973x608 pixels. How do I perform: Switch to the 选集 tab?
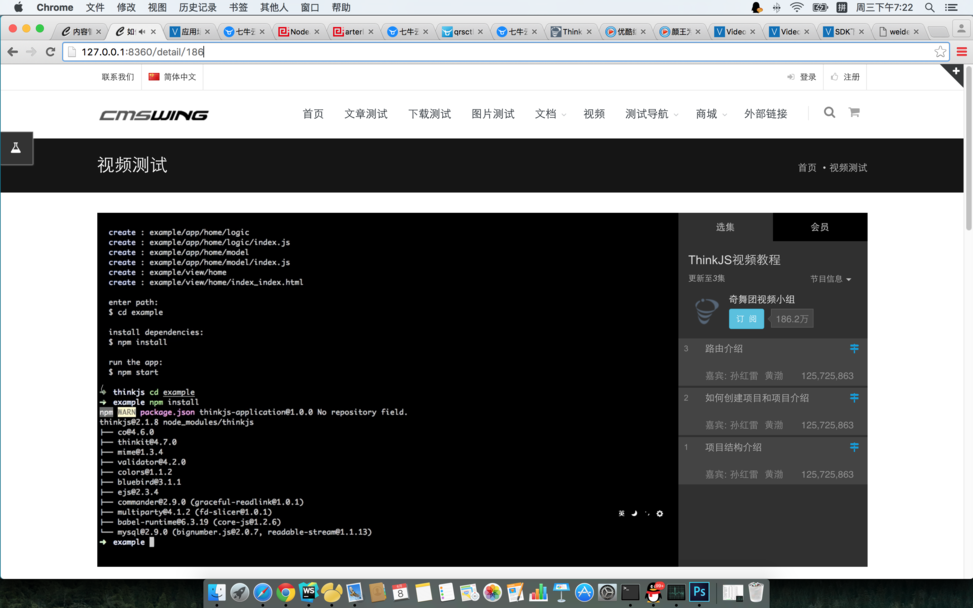coord(725,227)
